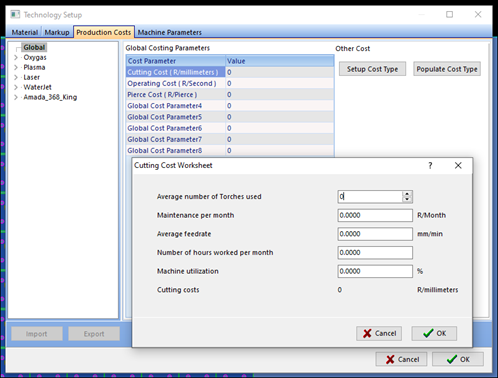
Task: Click the Operating Cost value cell
Action: click(280, 83)
